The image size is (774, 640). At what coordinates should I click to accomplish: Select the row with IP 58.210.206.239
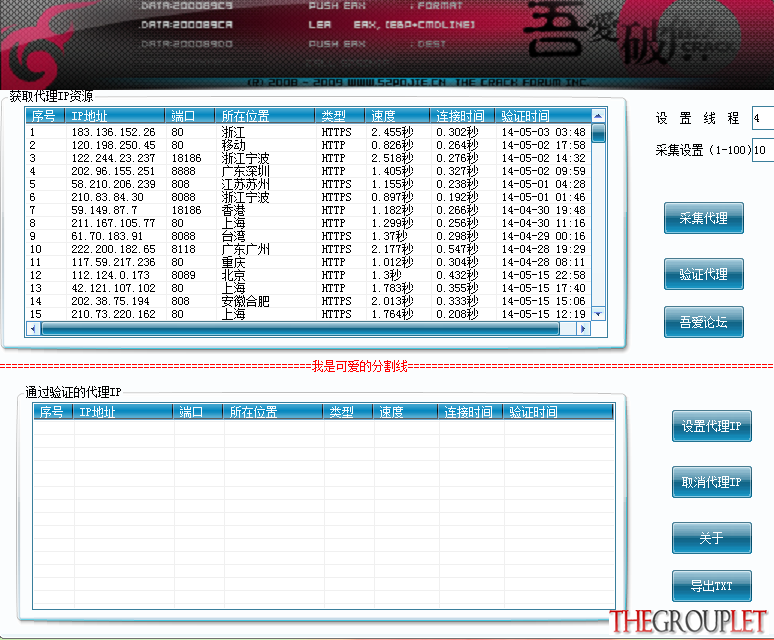309,184
